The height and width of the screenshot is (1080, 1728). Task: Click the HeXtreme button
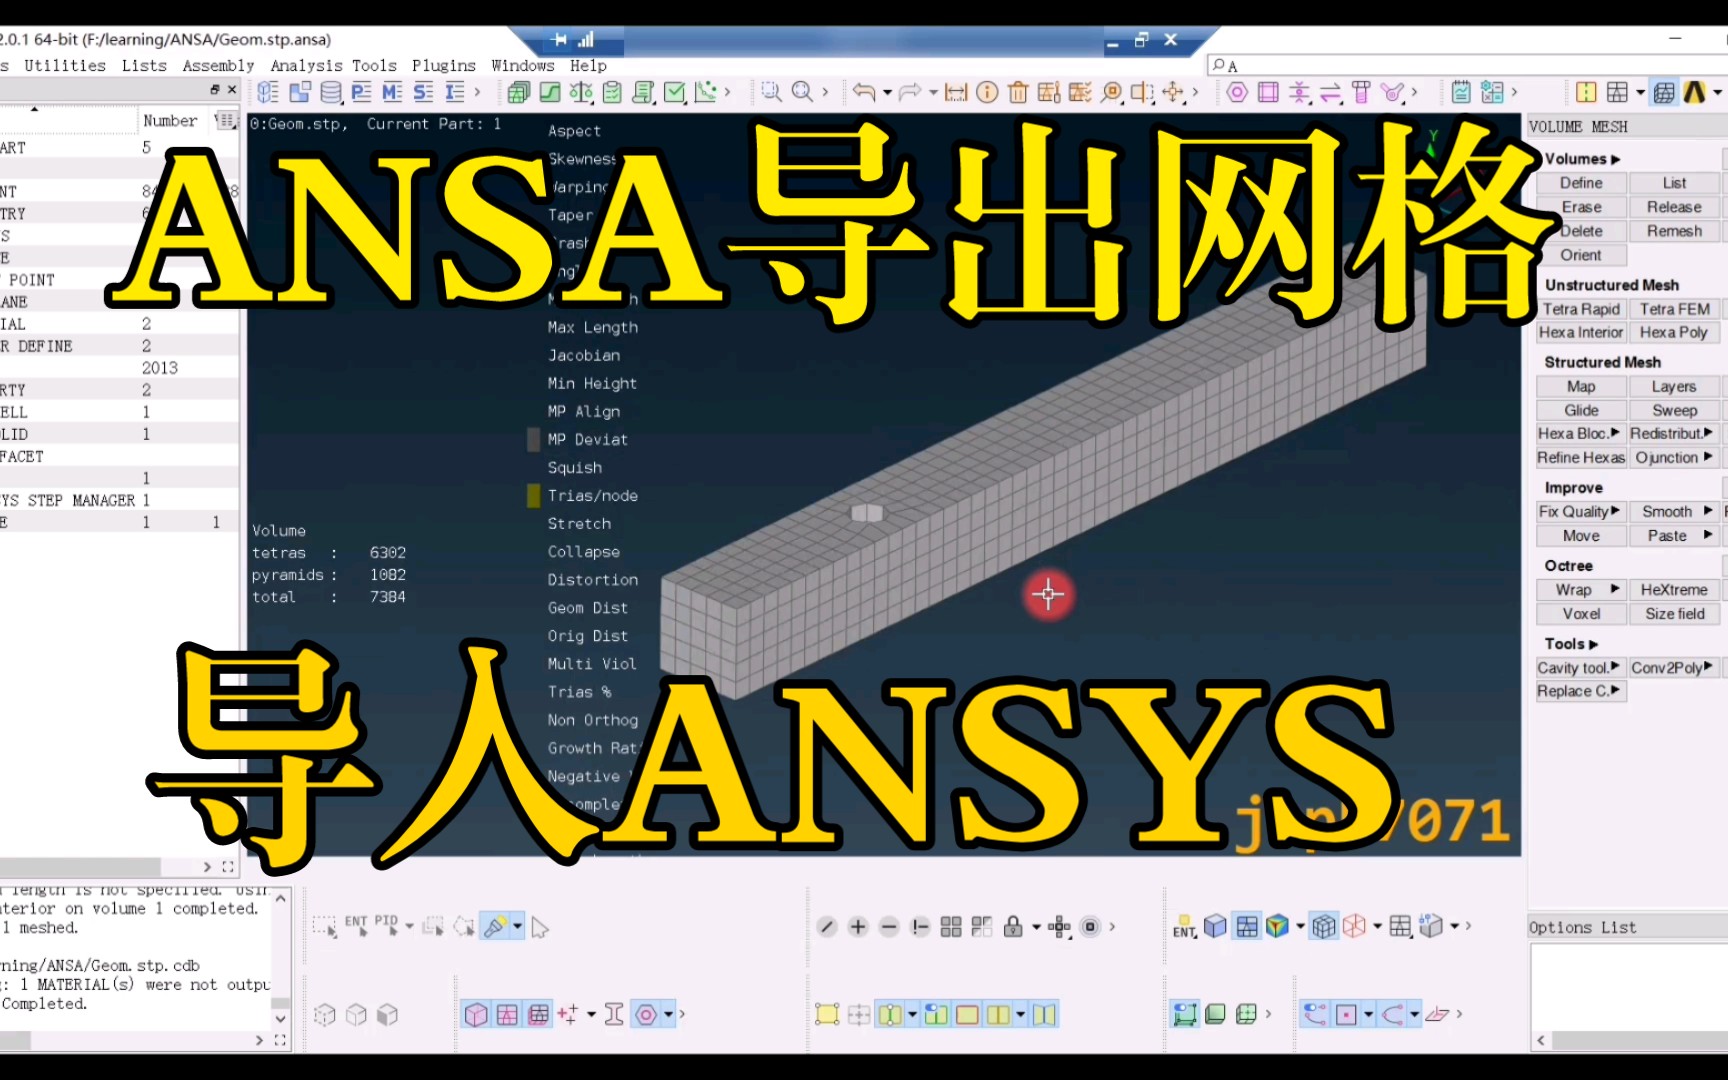1674,590
